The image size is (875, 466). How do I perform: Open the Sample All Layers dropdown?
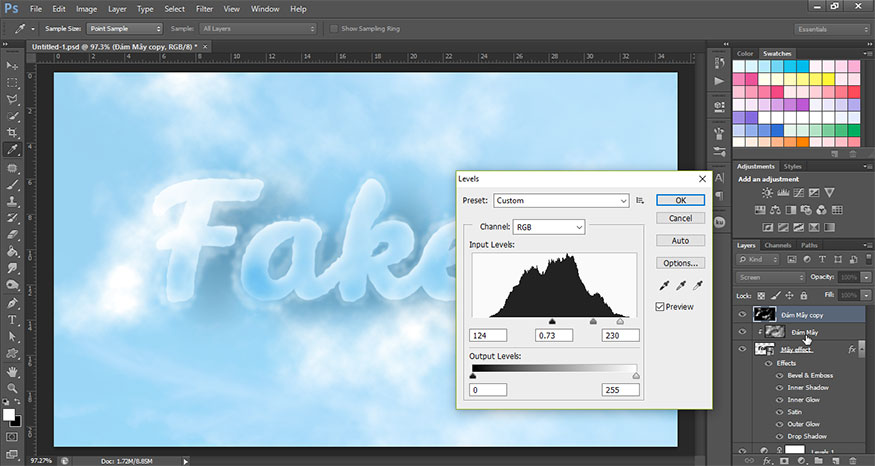(x=258, y=28)
